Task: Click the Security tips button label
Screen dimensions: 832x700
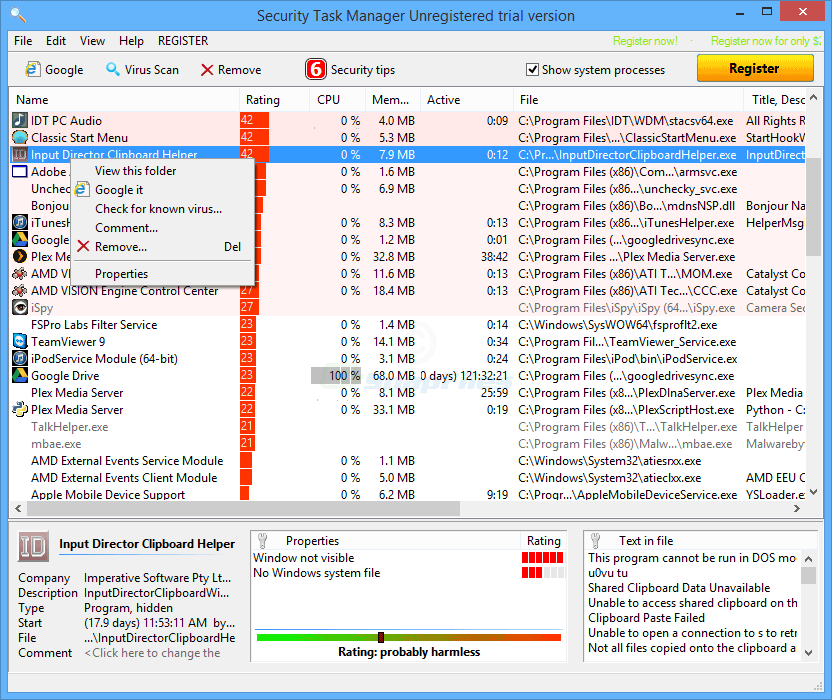Action: click(x=363, y=70)
